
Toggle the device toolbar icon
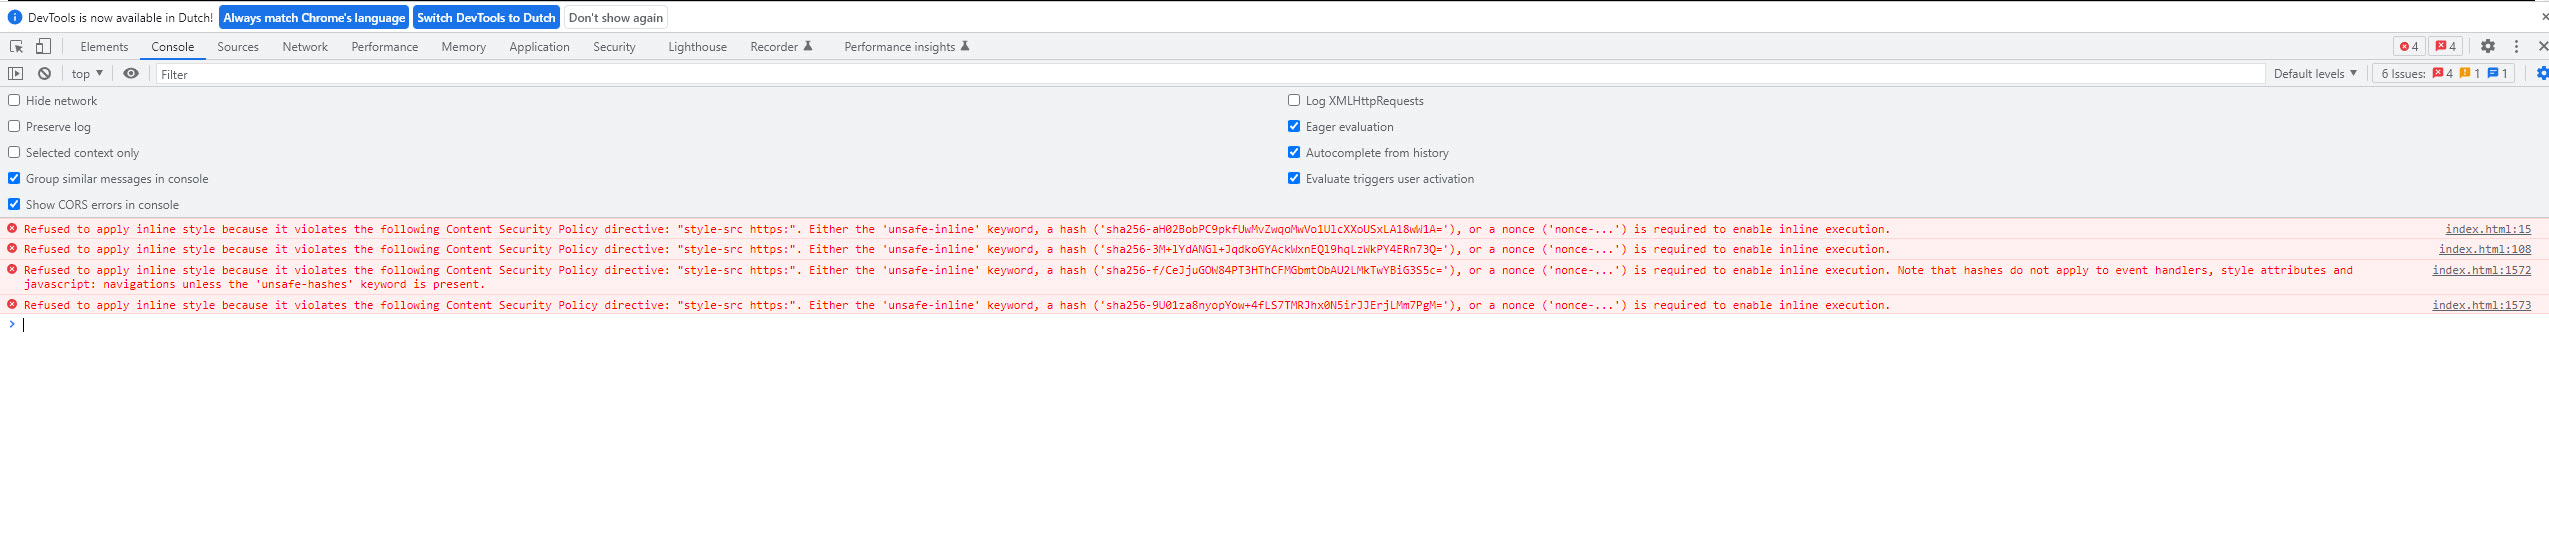tap(43, 47)
